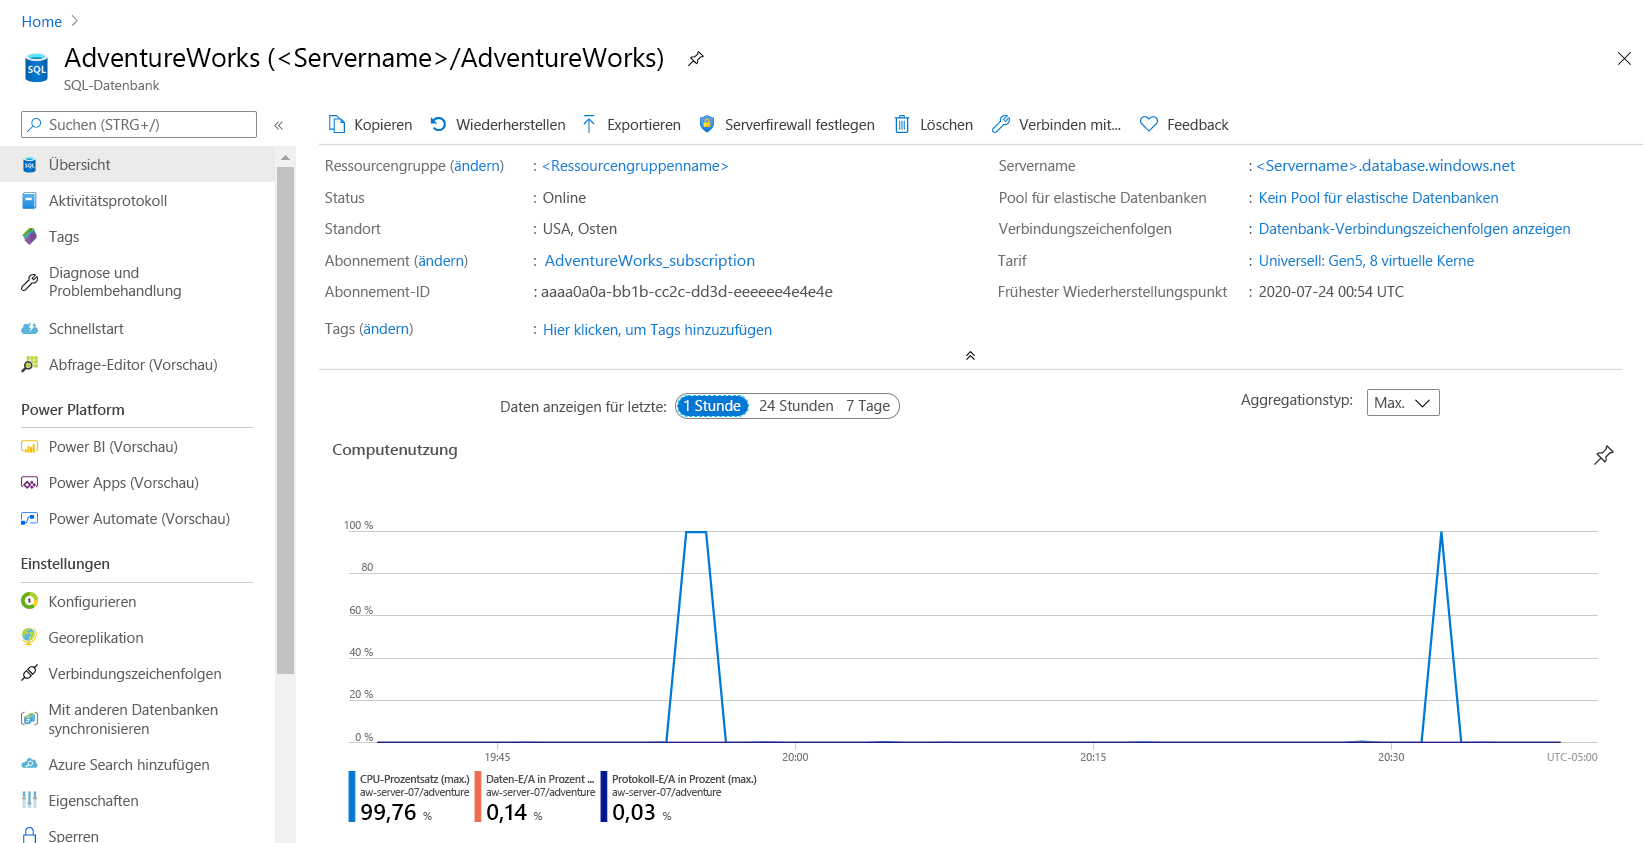Screen dimensions: 1643x843
Task: Click the Georeplikation globe icon
Action: pos(30,637)
